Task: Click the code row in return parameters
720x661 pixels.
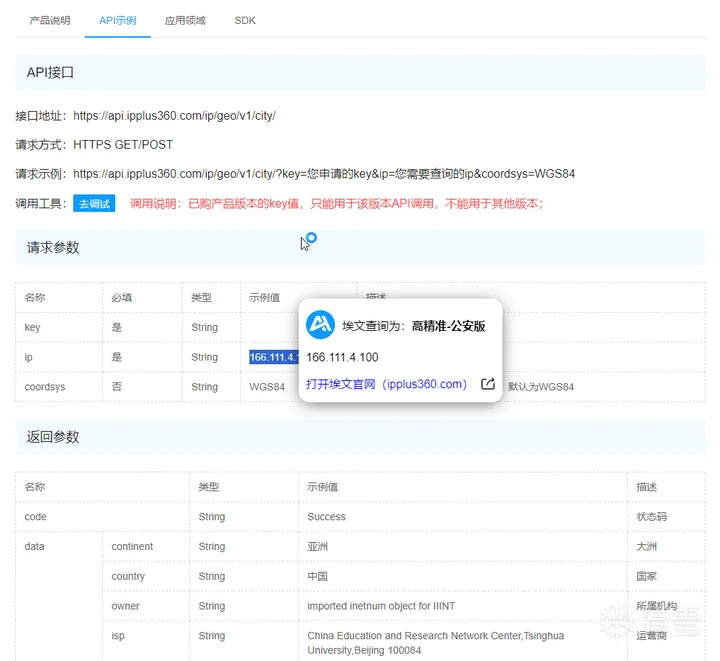Action: click(x=360, y=517)
